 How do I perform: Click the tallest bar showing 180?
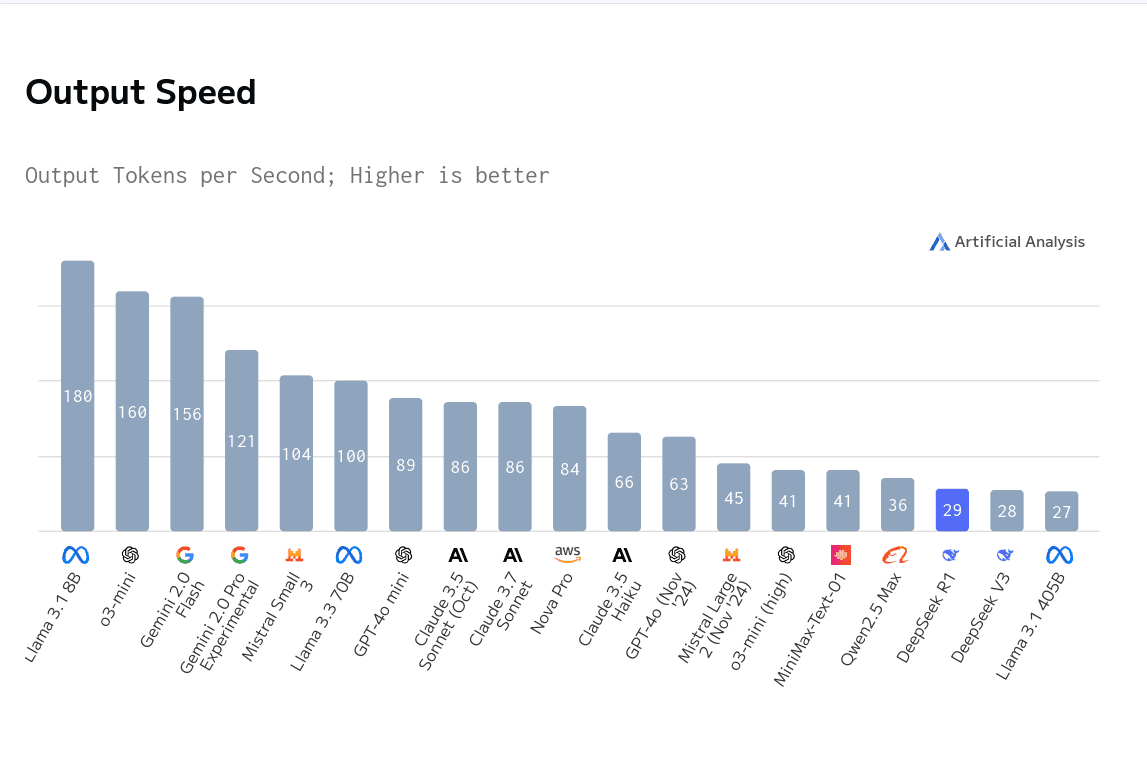click(x=78, y=396)
